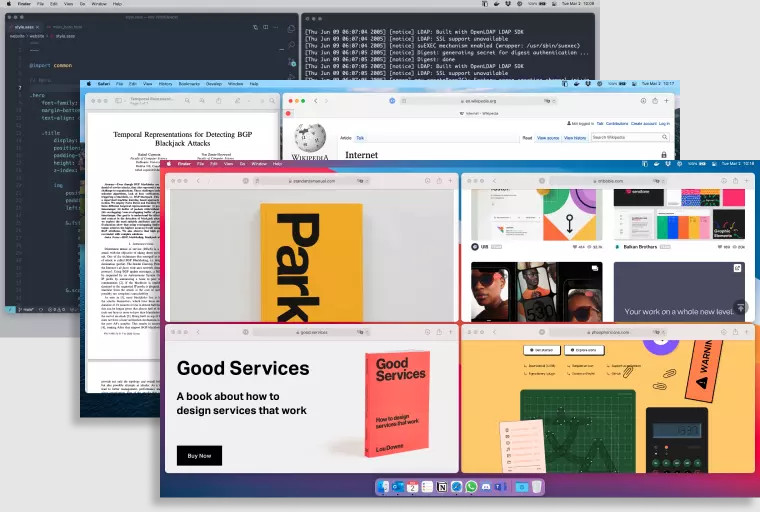Click the clock in the front desktop's menu bar
Screen dimensions: 760x512
[738, 164]
